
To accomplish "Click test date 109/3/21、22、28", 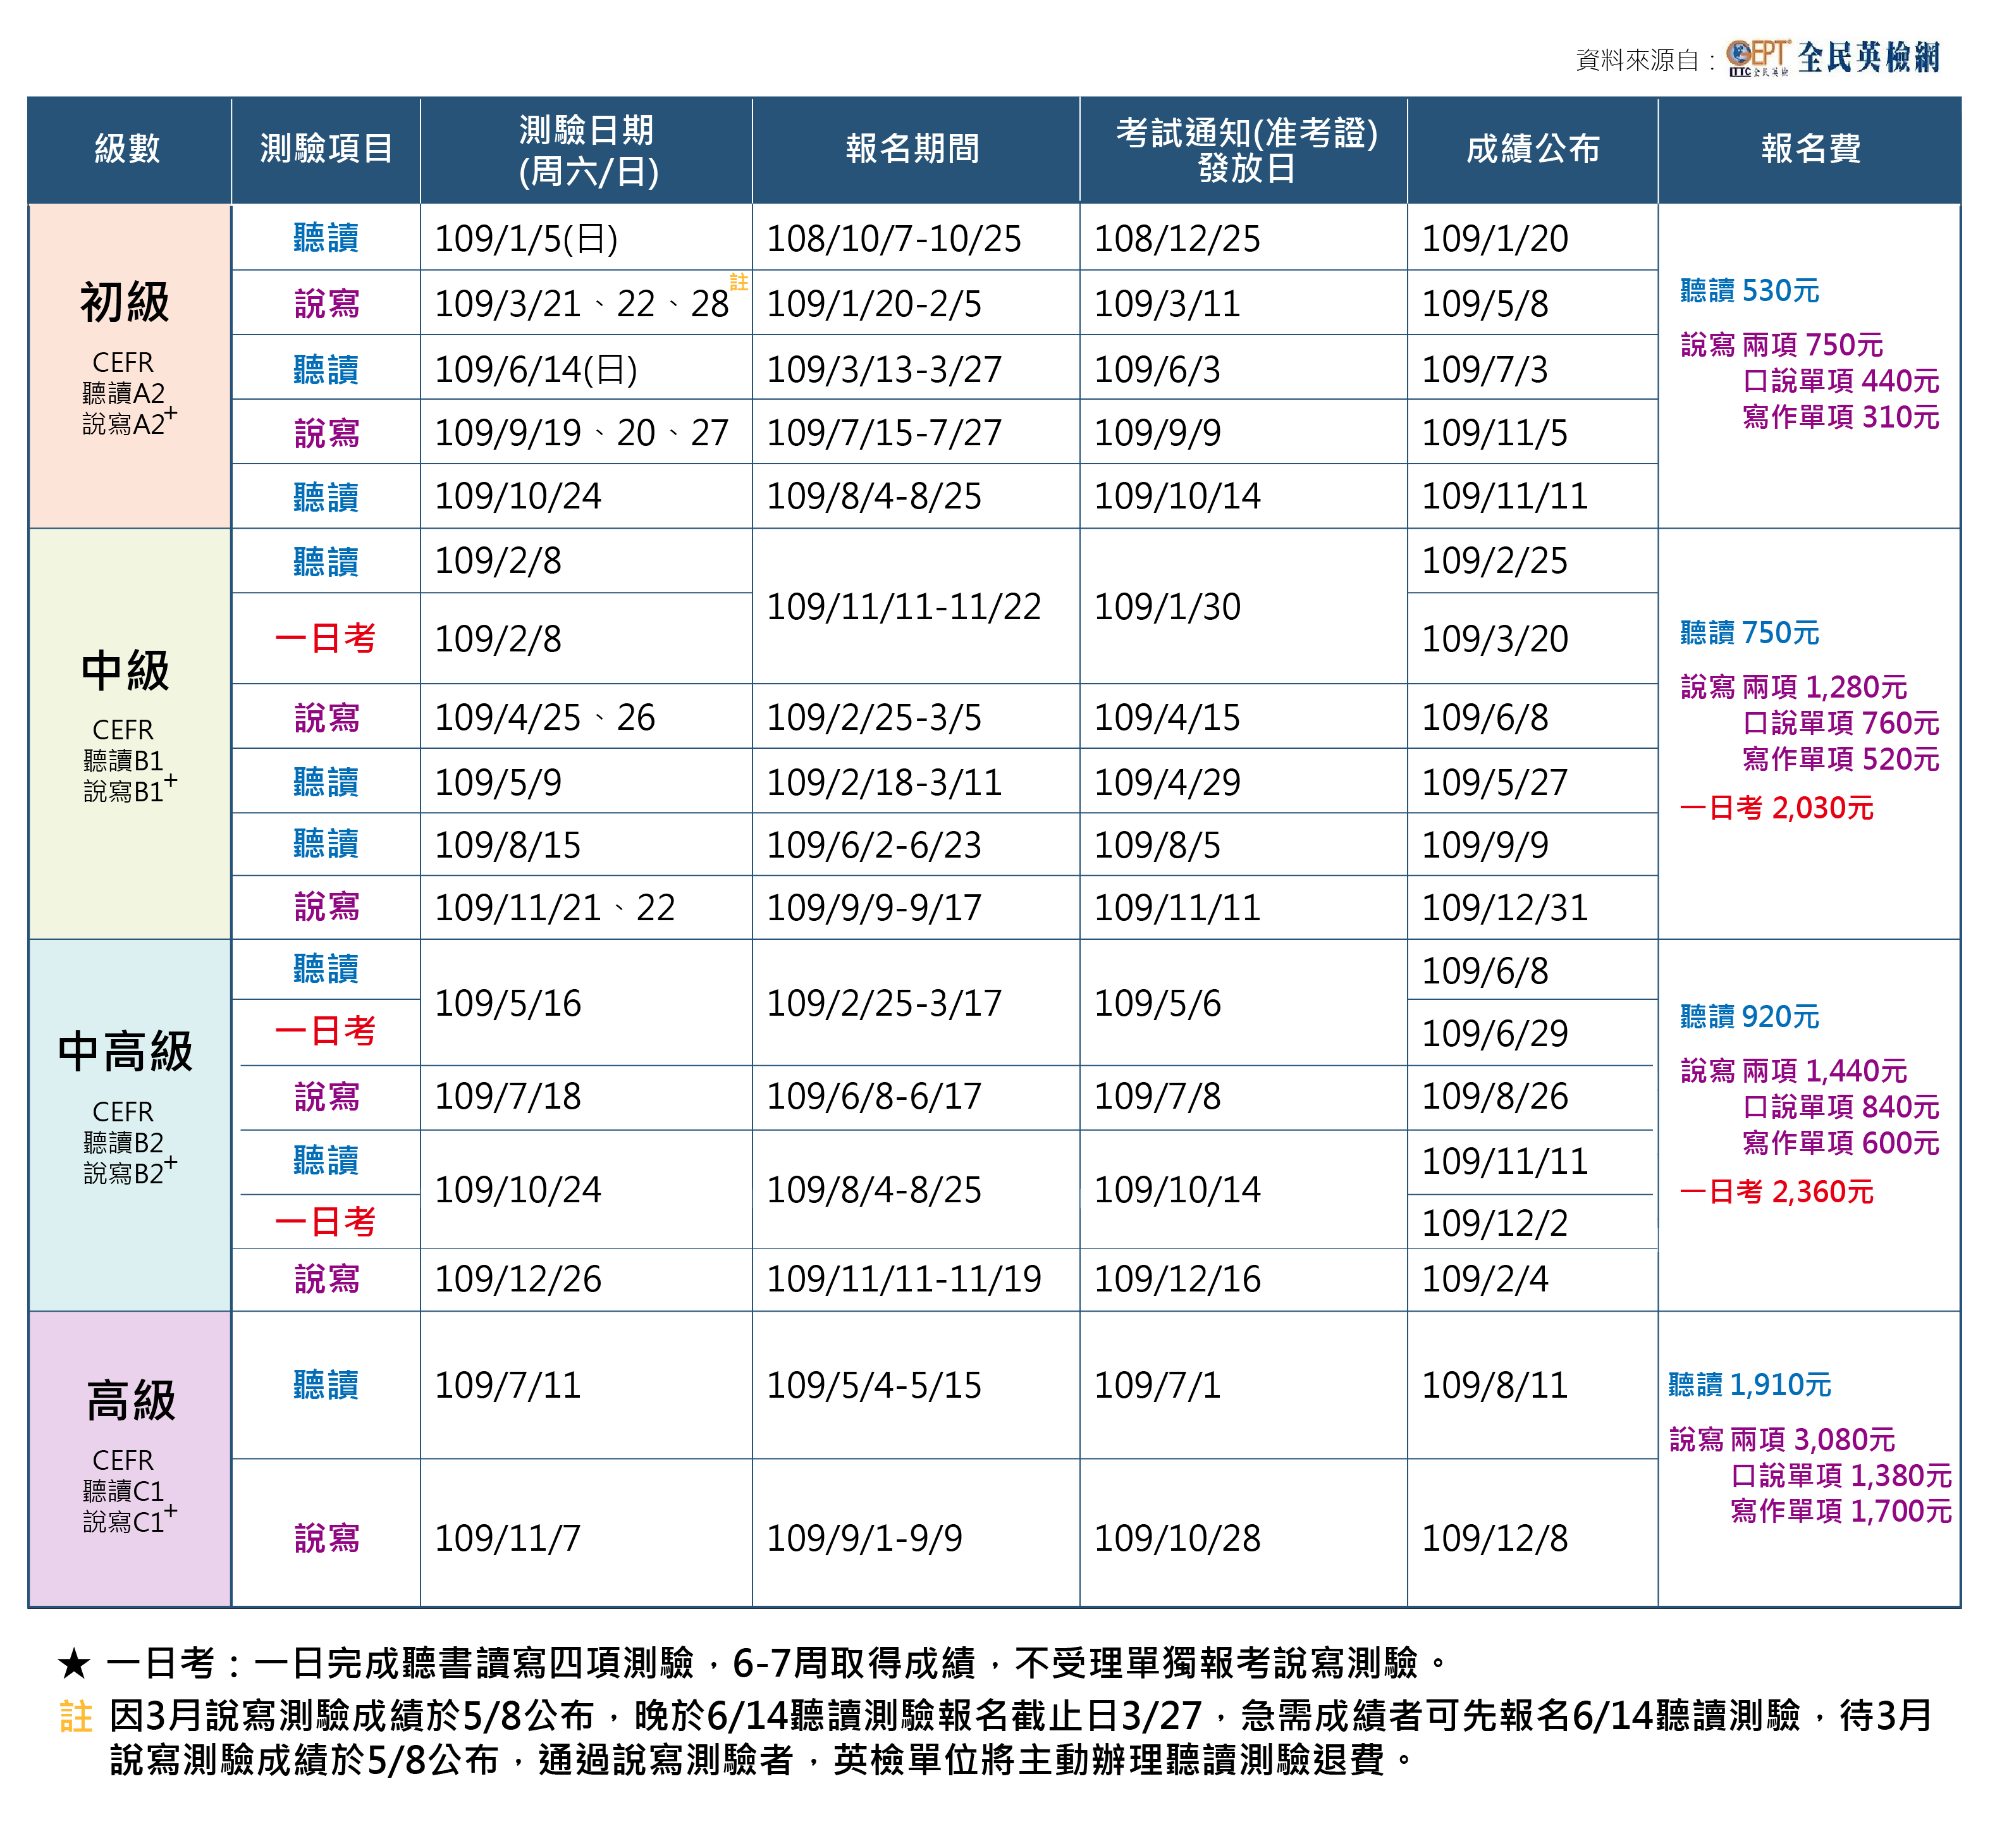I will pyautogui.click(x=582, y=304).
